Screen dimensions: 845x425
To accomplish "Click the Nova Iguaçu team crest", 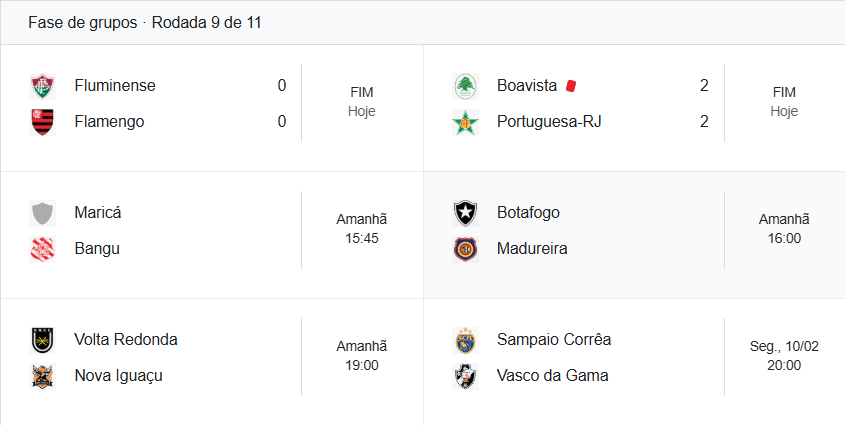I will click(42, 376).
